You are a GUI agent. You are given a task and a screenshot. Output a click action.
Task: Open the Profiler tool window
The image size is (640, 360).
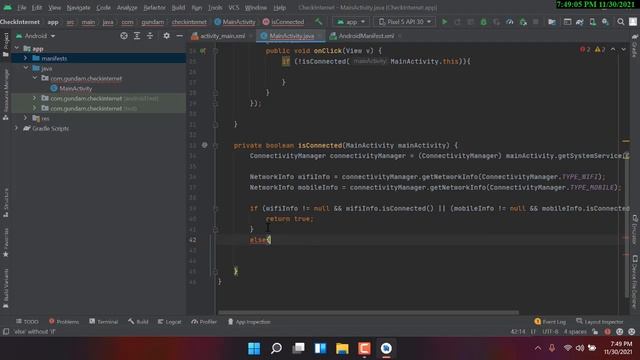click(x=204, y=322)
